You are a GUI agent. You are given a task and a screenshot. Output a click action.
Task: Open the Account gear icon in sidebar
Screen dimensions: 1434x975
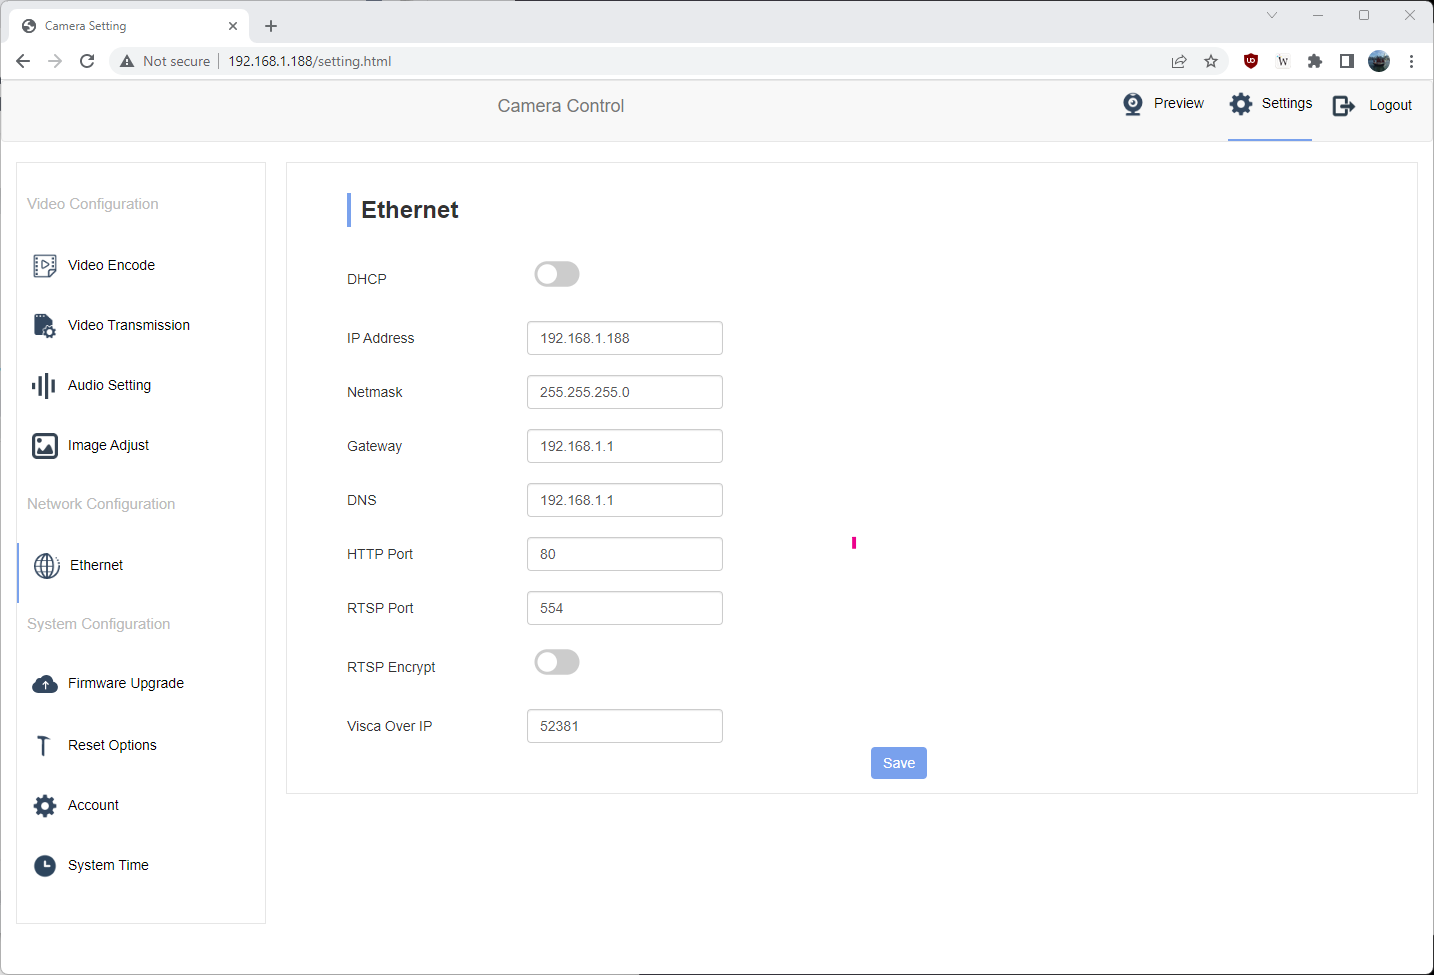[44, 805]
